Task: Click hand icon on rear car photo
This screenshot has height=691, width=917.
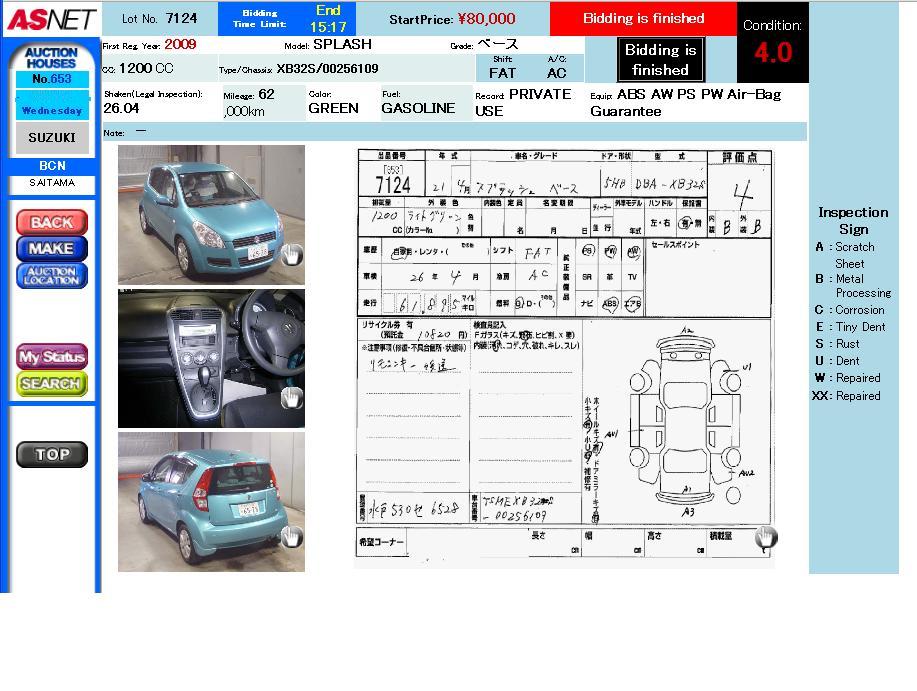Action: (291, 537)
